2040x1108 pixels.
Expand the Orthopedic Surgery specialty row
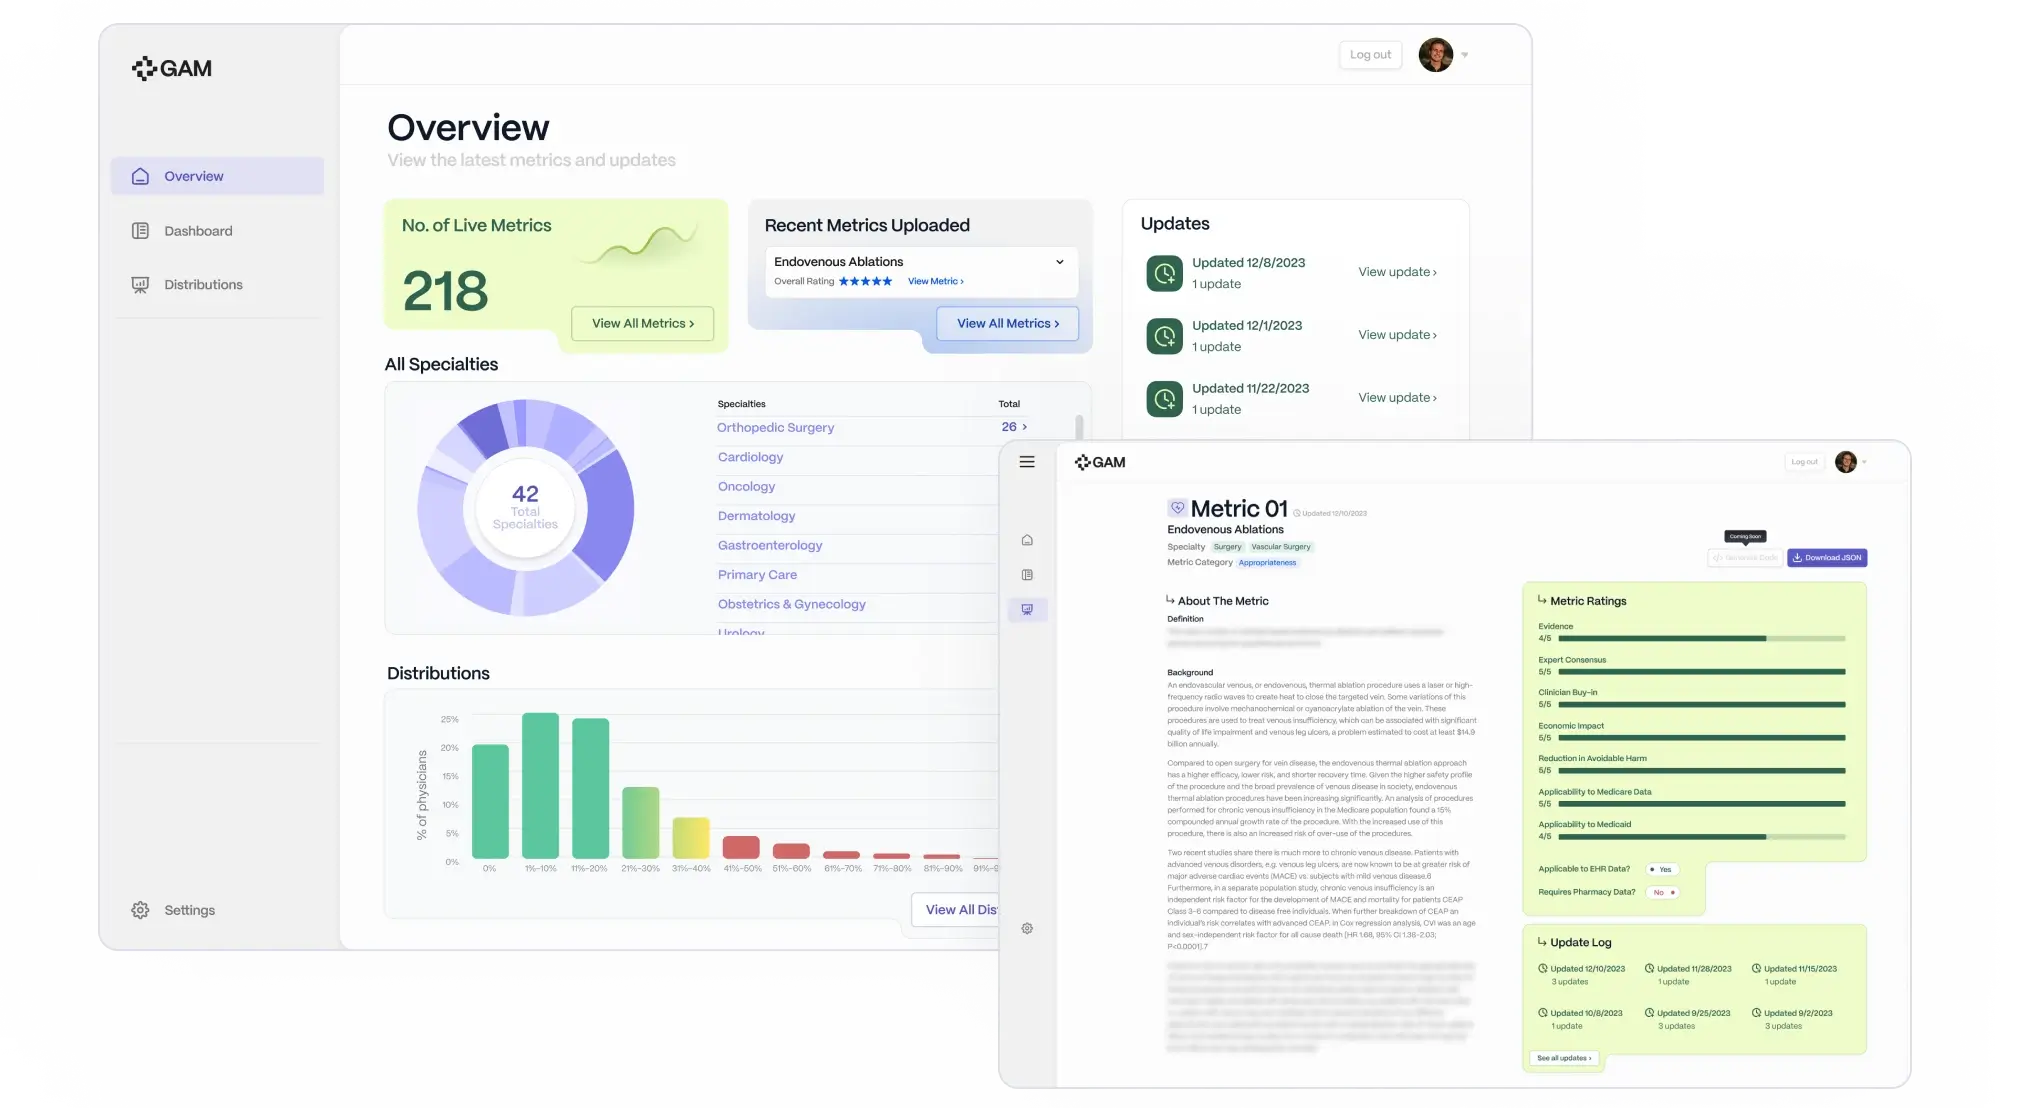coord(1023,427)
